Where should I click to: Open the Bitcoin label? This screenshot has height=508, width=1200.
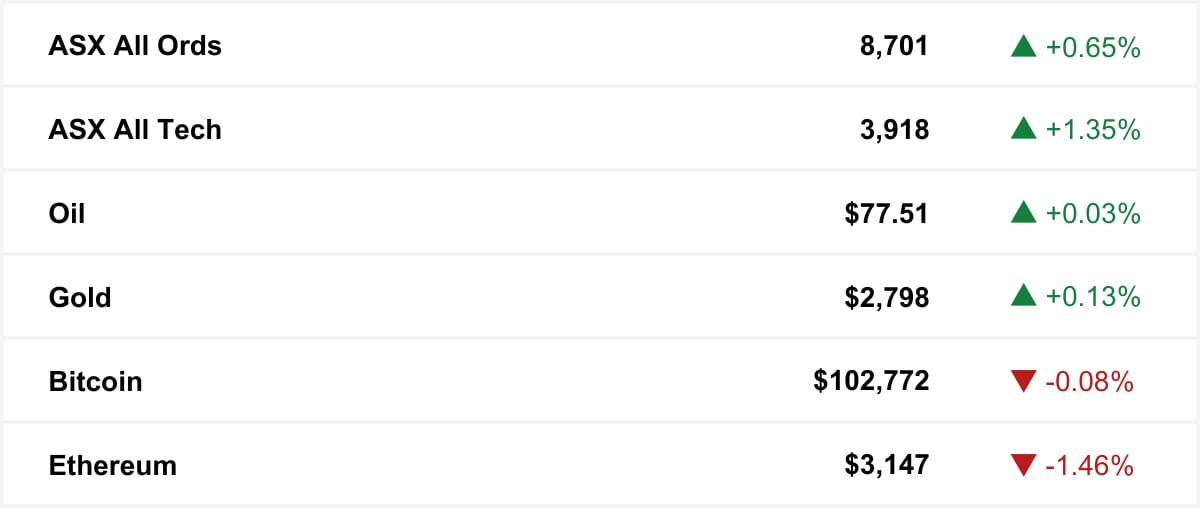(95, 382)
